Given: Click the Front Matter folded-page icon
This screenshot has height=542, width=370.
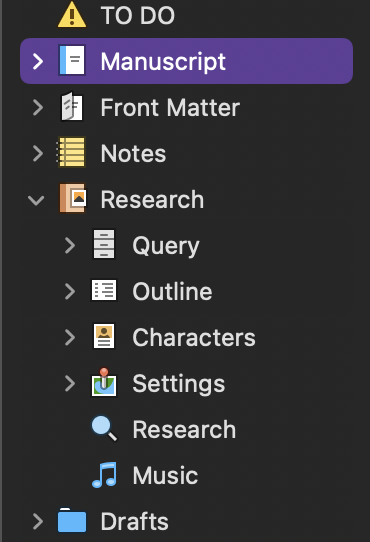Looking at the screenshot, I should pos(72,106).
